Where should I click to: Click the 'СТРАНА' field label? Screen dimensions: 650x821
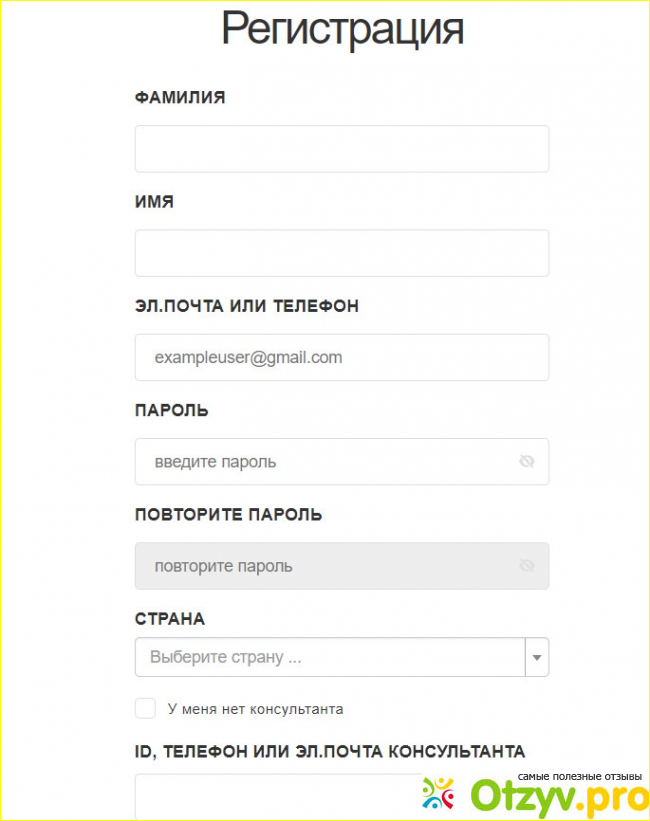click(170, 619)
